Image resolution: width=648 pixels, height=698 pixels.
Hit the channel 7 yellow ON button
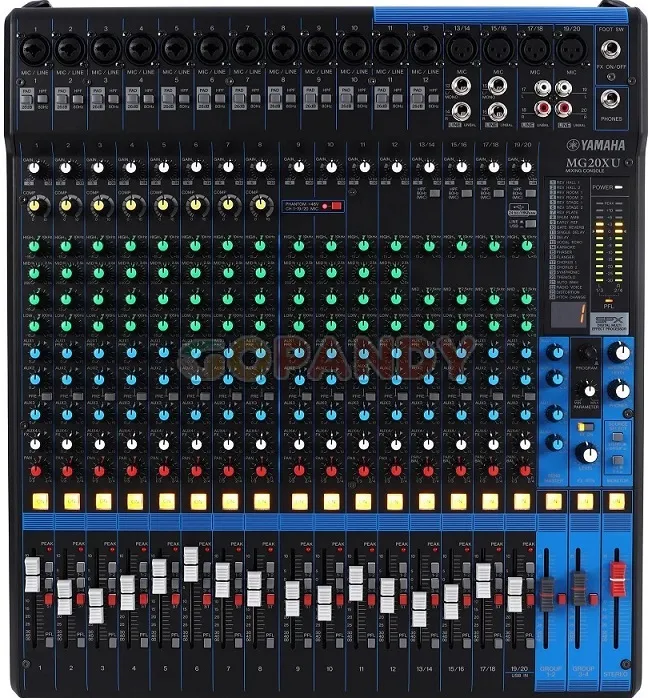pyautogui.click(x=230, y=502)
